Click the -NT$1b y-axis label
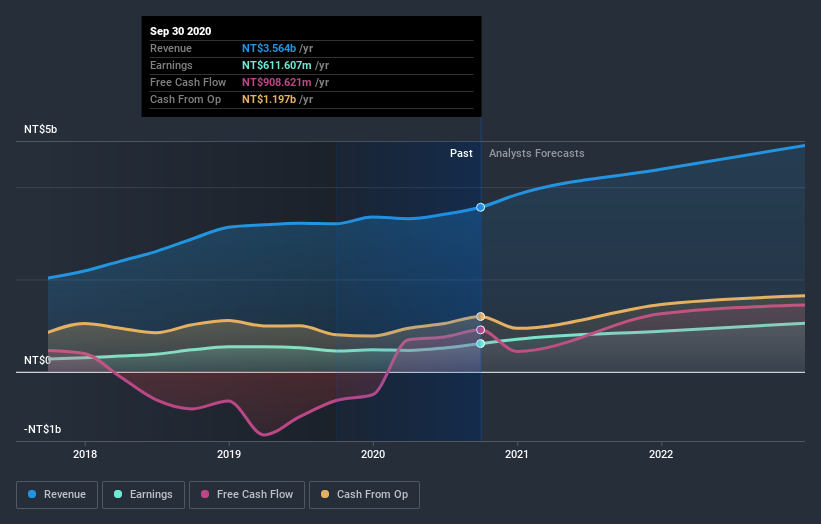 42,429
